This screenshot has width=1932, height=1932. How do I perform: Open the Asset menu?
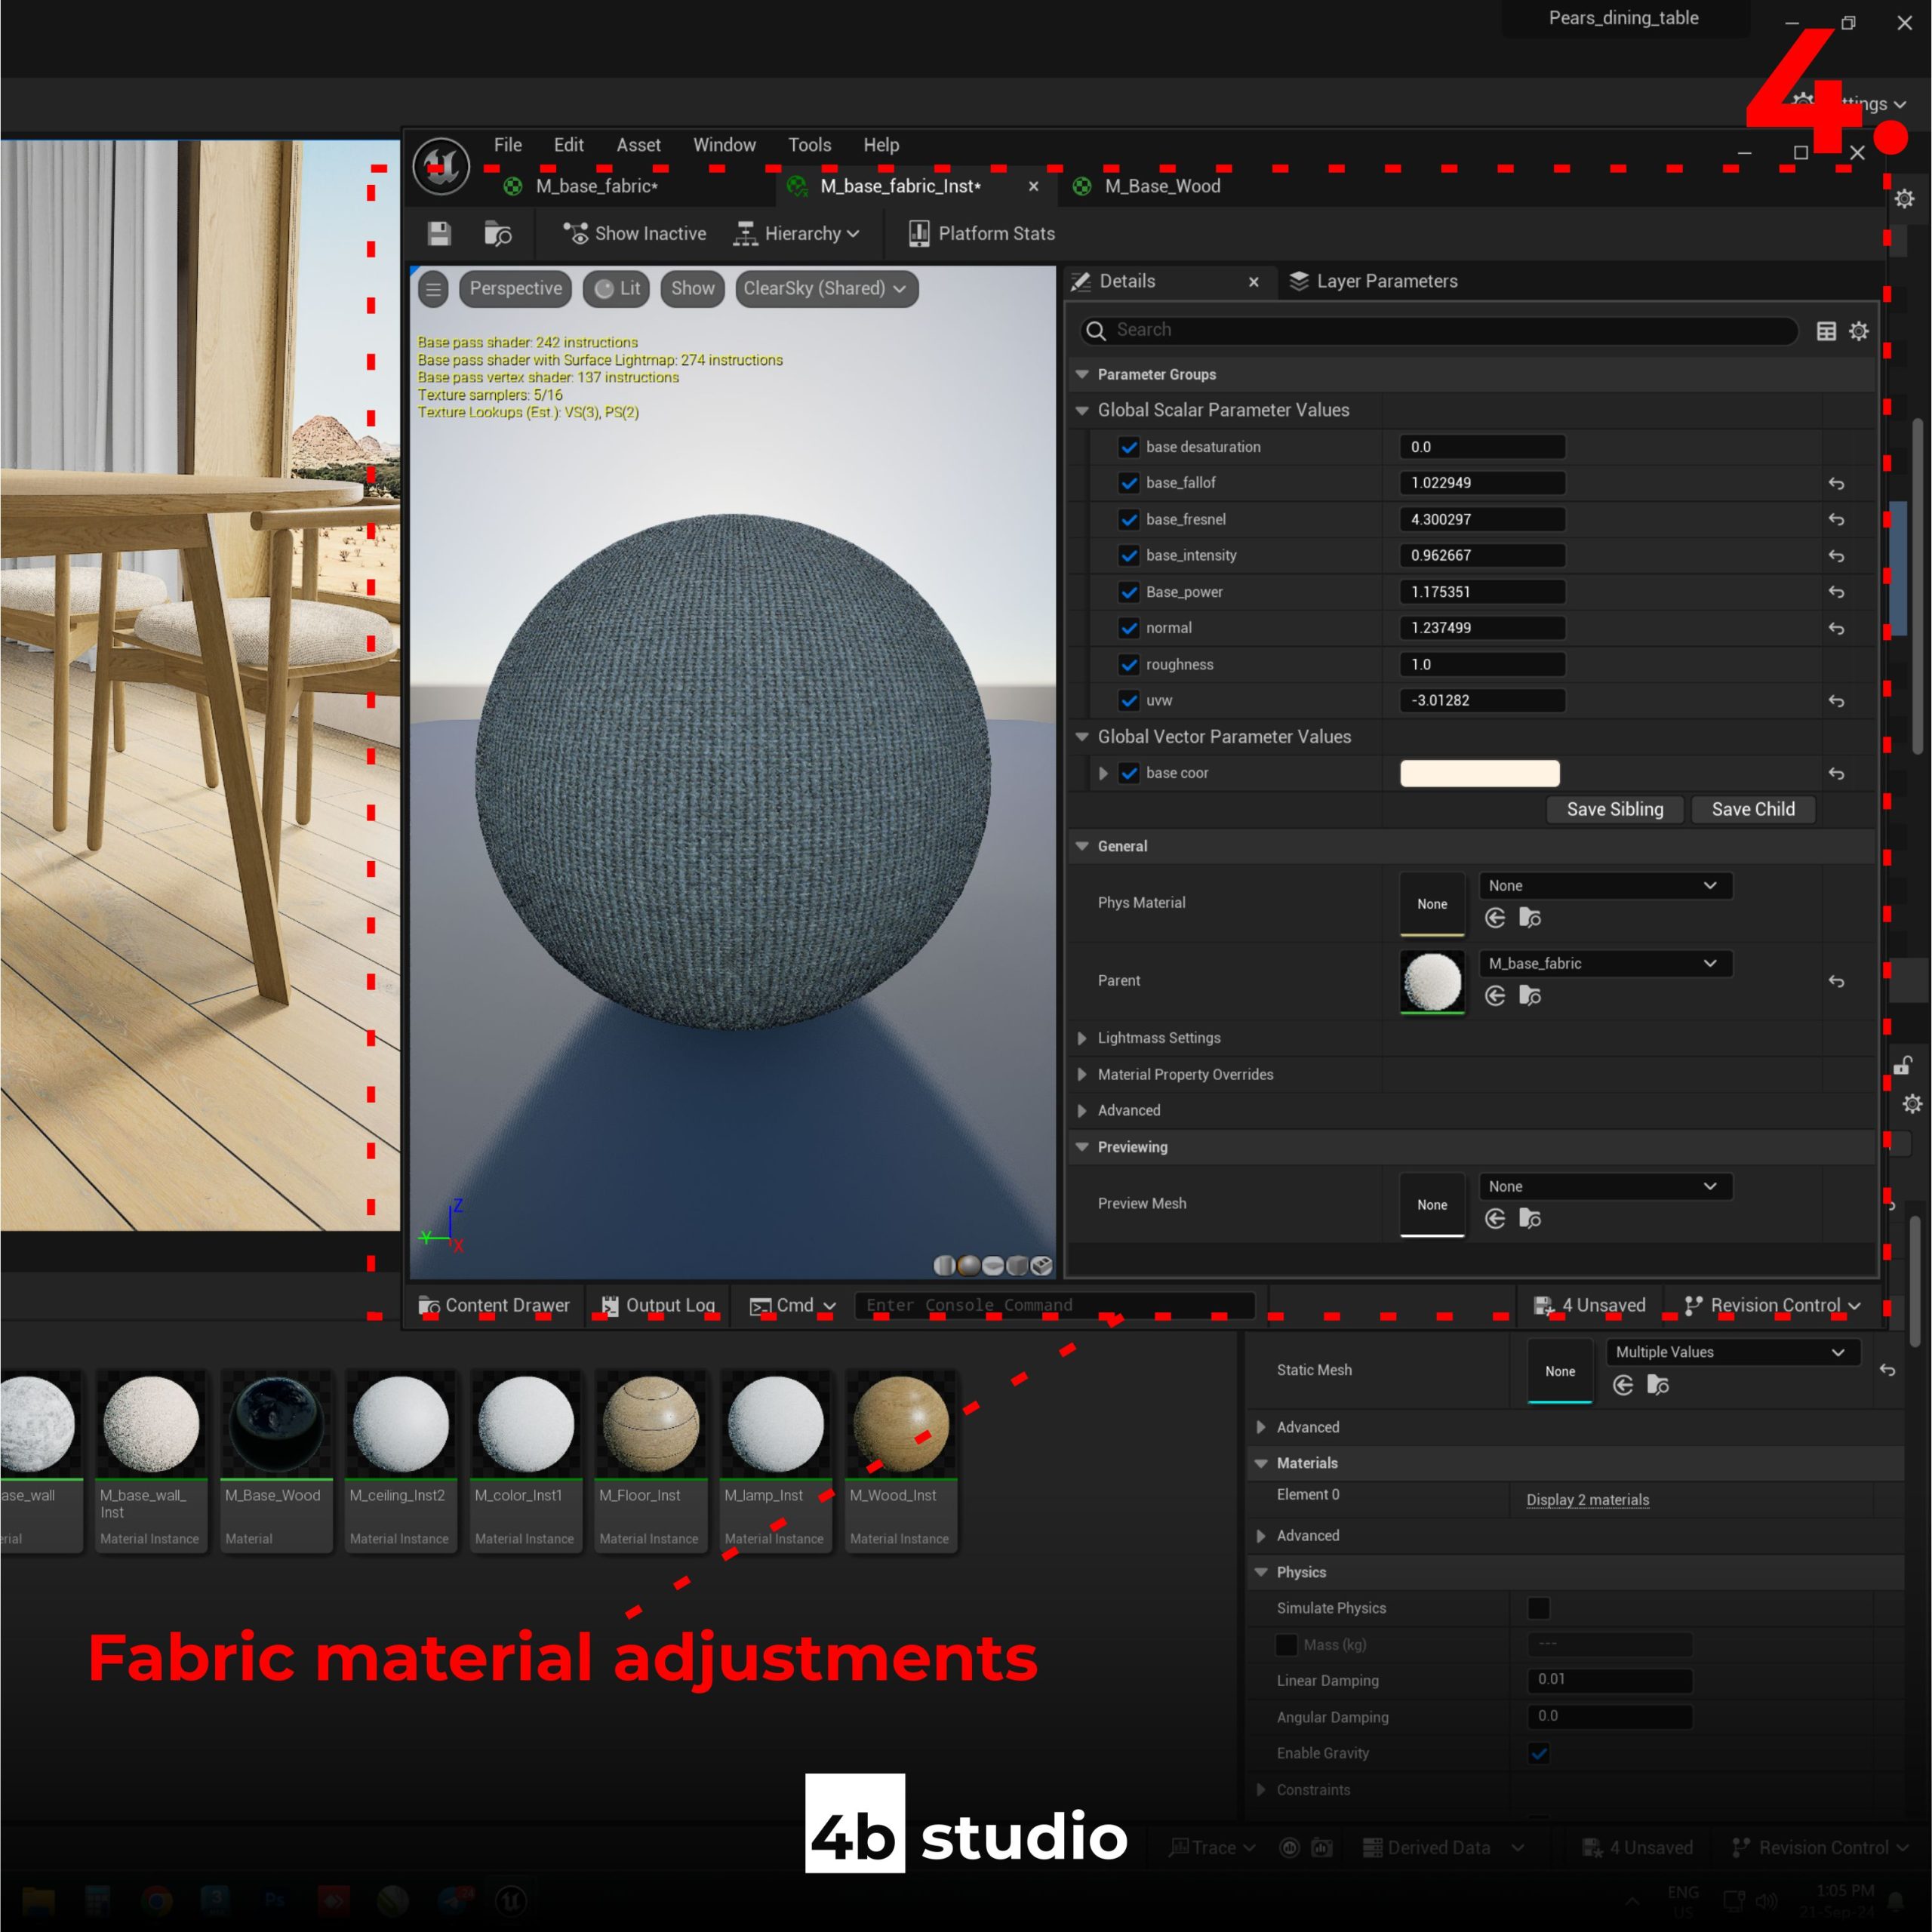638,145
